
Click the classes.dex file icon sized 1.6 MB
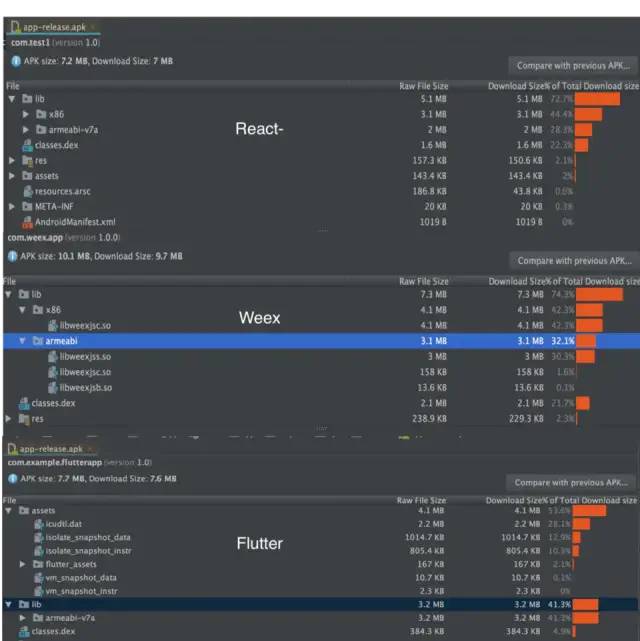tap(27, 145)
